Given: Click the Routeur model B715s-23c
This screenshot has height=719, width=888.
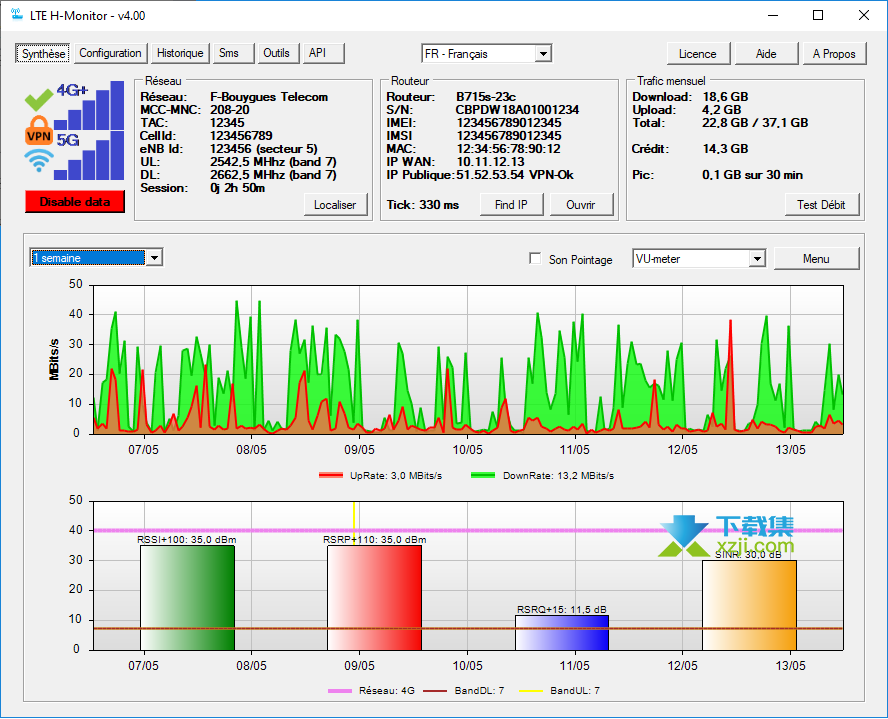Looking at the screenshot, I should point(486,97).
